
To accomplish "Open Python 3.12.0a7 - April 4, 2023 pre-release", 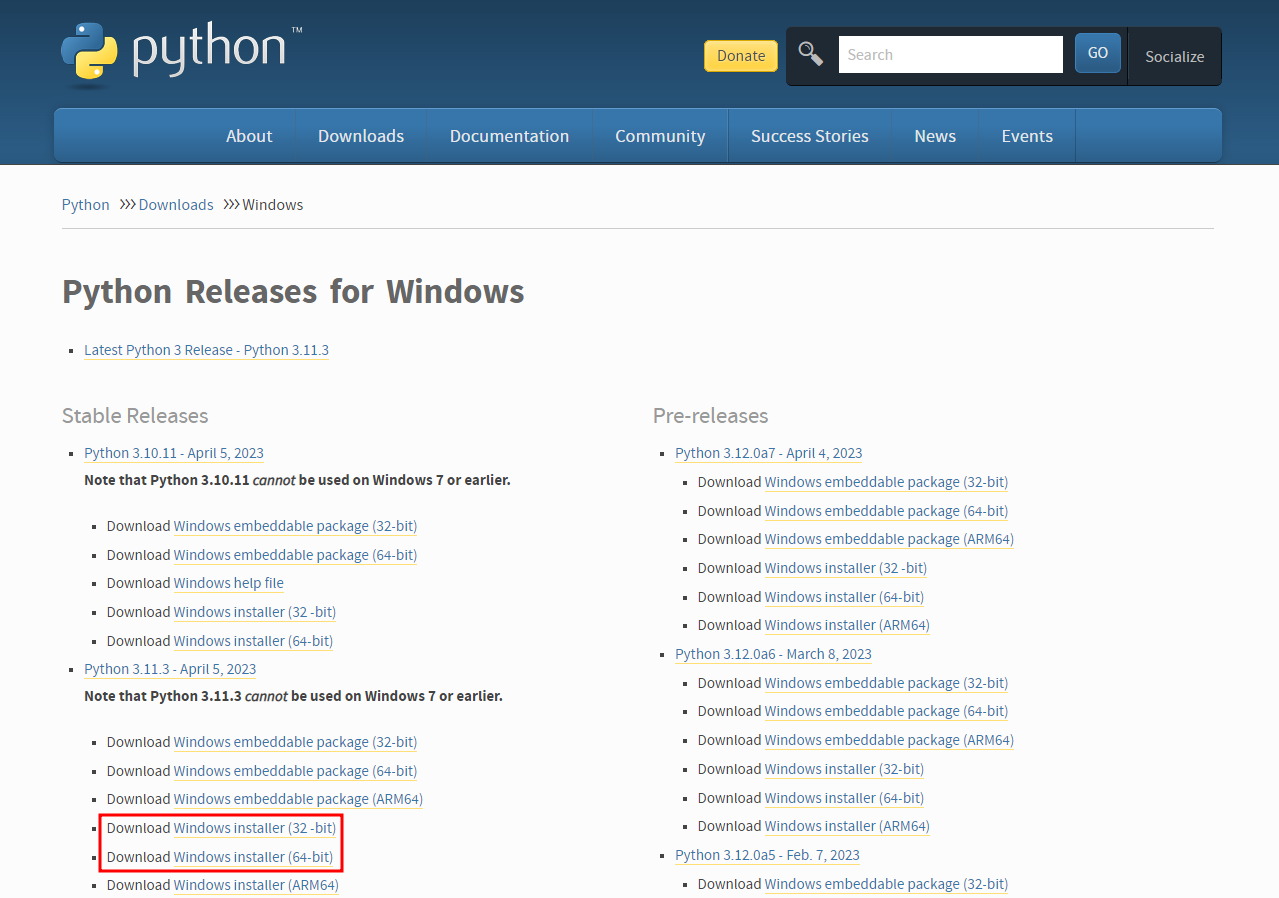I will point(769,453).
